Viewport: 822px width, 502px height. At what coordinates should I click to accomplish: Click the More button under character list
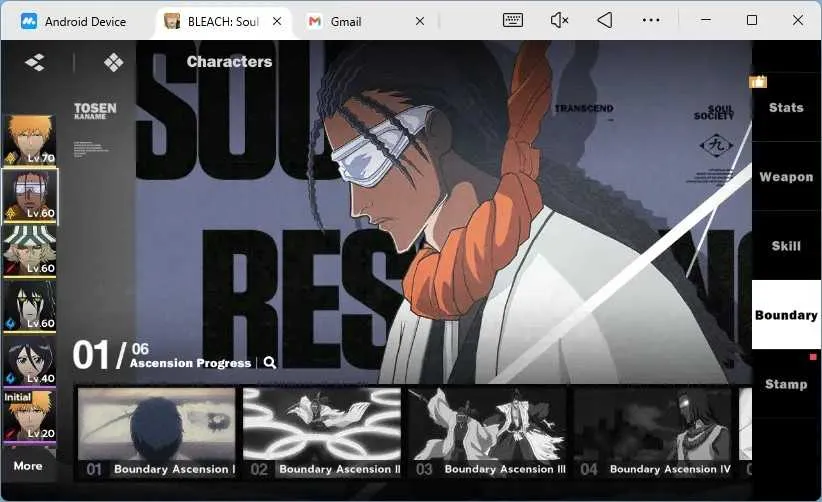tap(28, 465)
